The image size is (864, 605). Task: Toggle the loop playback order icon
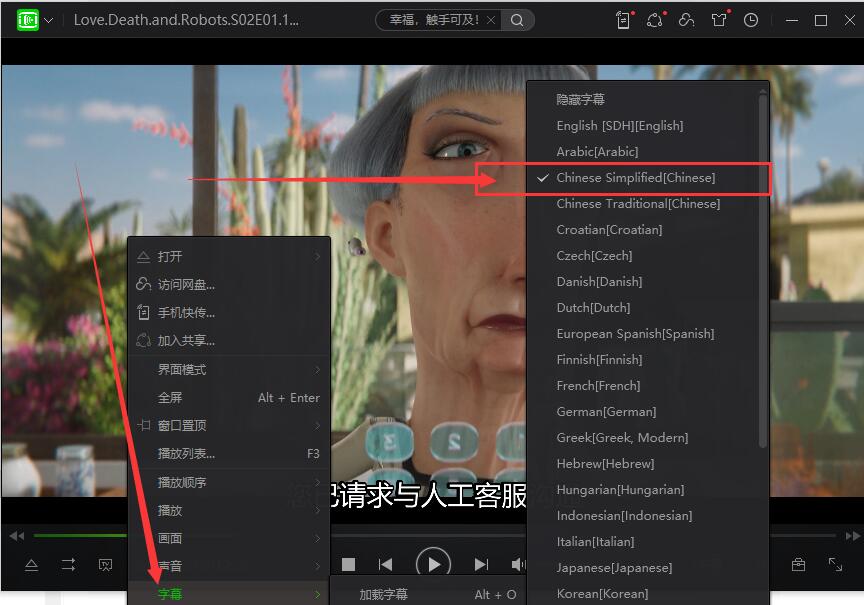[x=68, y=565]
